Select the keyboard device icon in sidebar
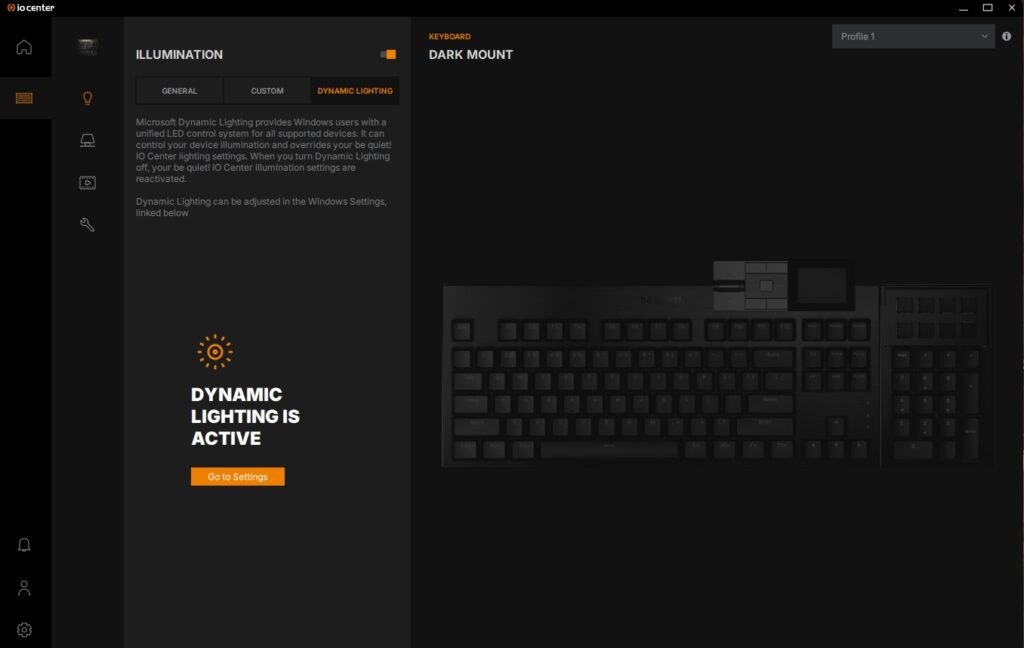This screenshot has width=1024, height=648. coord(24,98)
